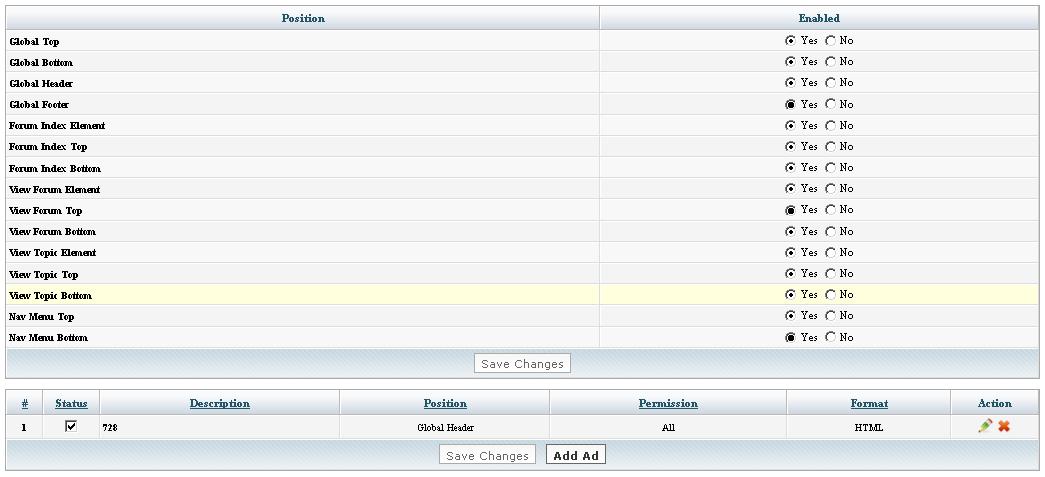Viewport: 1045px width, 477px height.
Task: Select No for Forum Index Element
Action: click(x=830, y=126)
